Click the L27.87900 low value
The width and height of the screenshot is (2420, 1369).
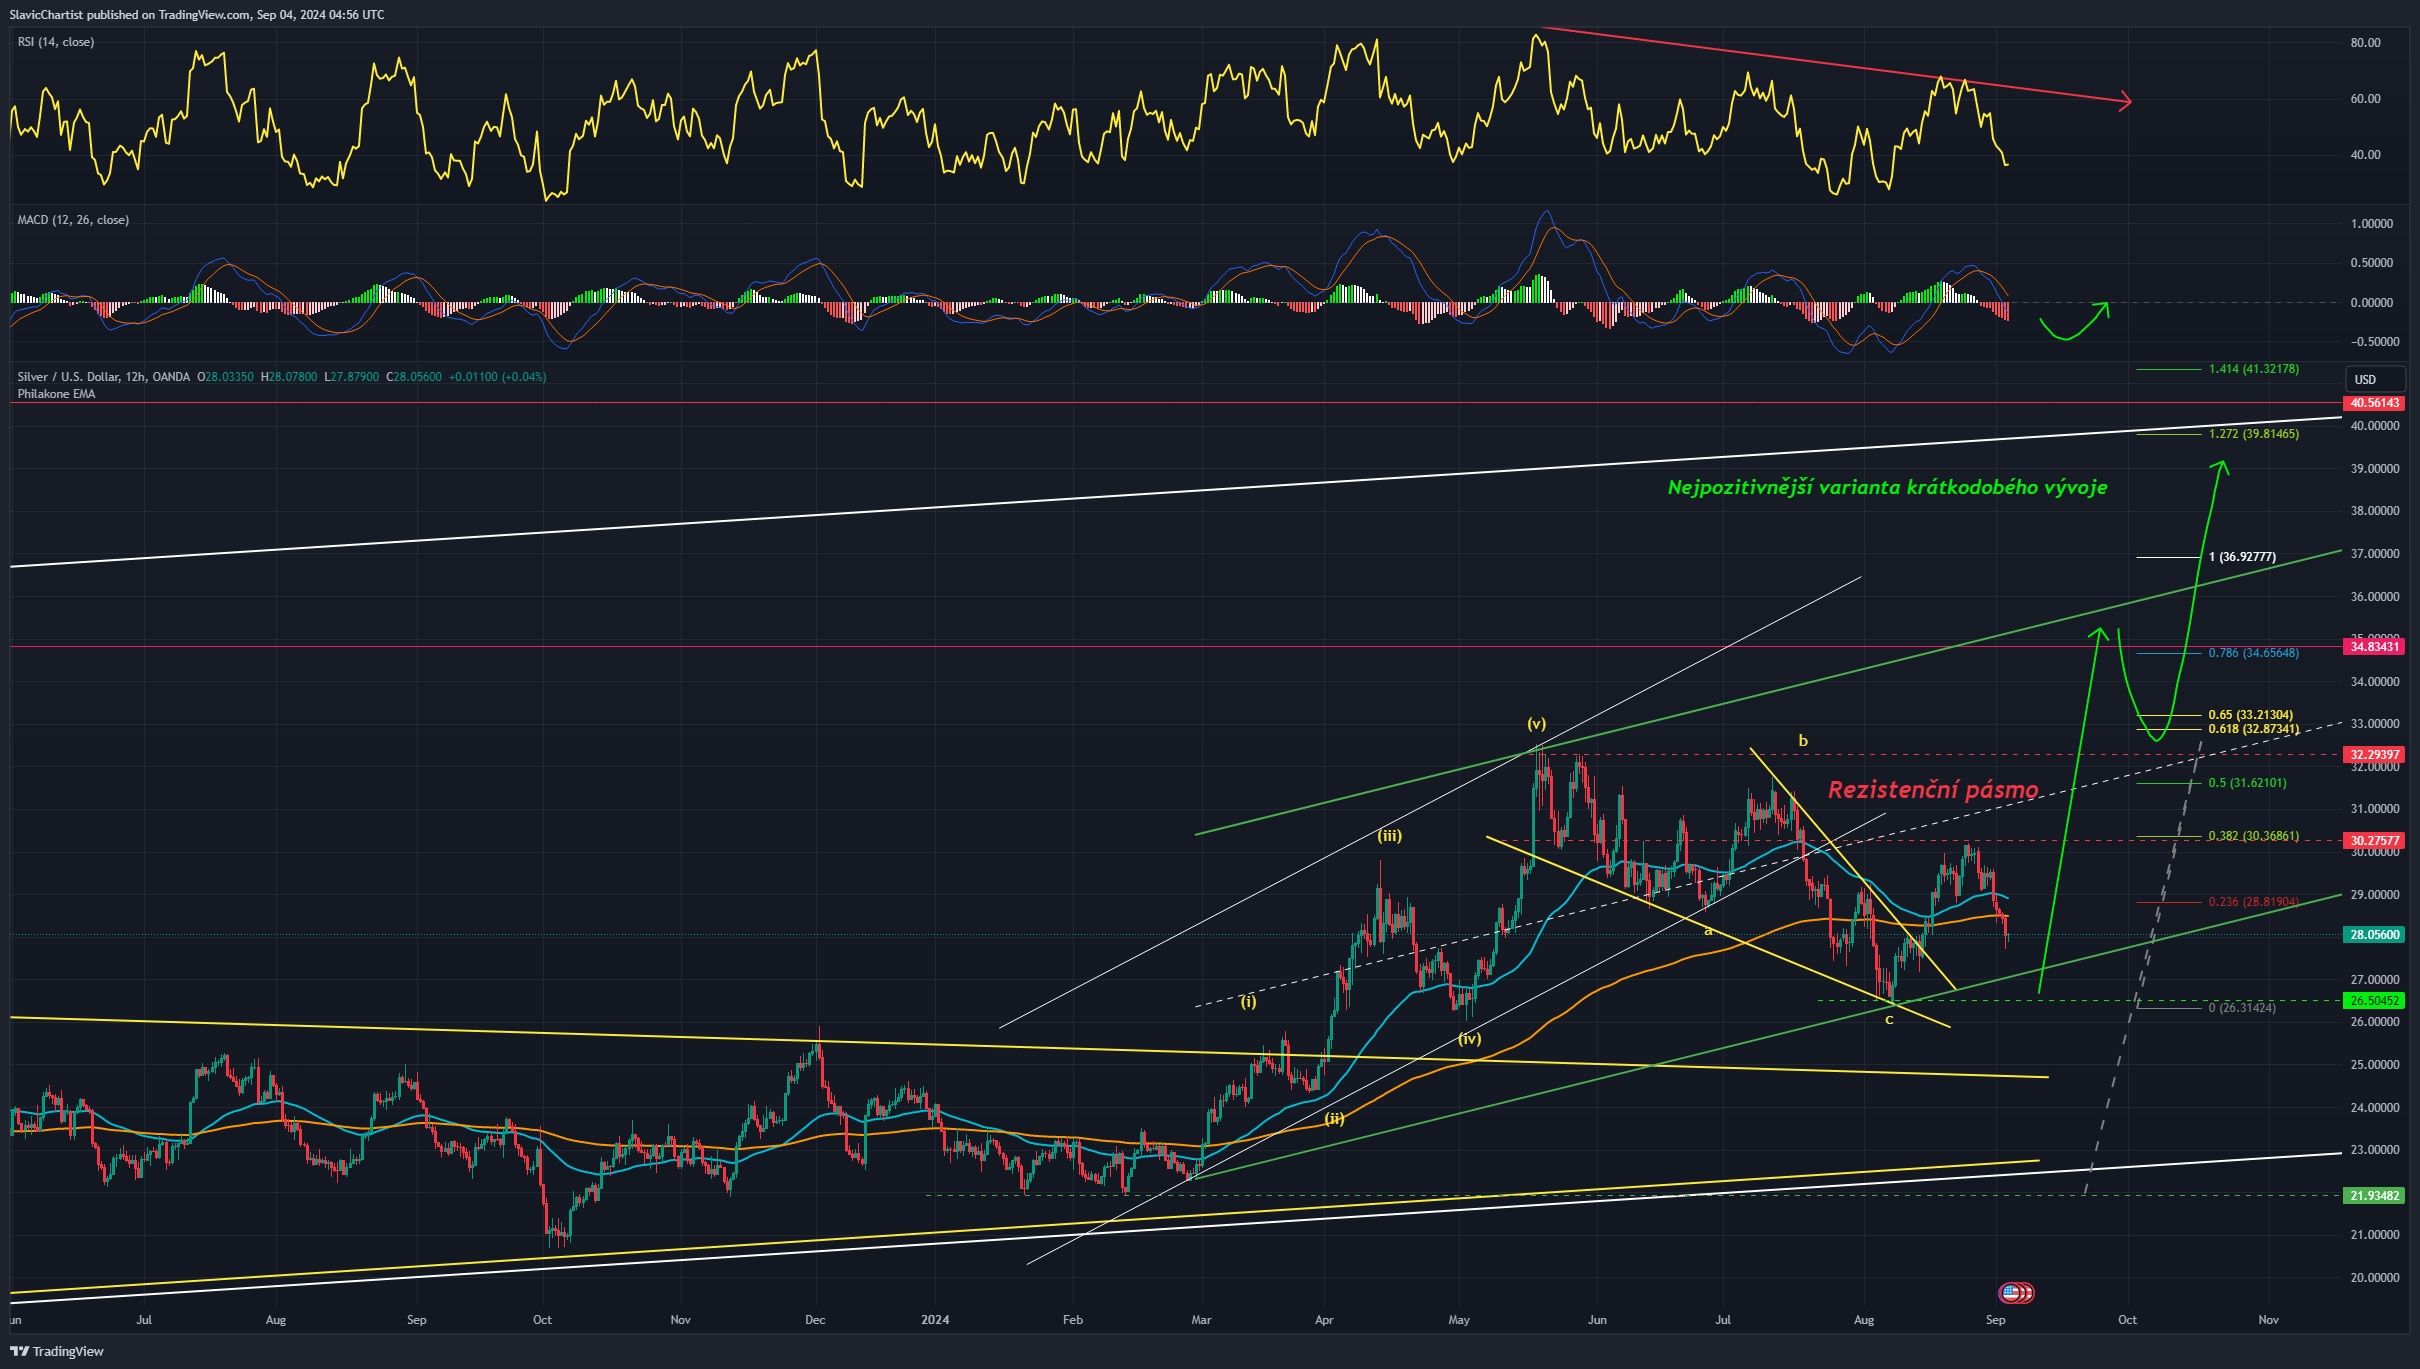tap(352, 377)
